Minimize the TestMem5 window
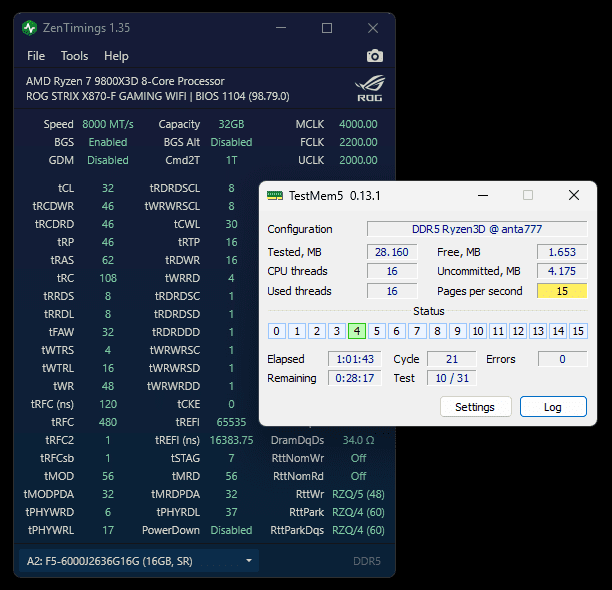Image resolution: width=612 pixels, height=590 pixels. (x=483, y=195)
